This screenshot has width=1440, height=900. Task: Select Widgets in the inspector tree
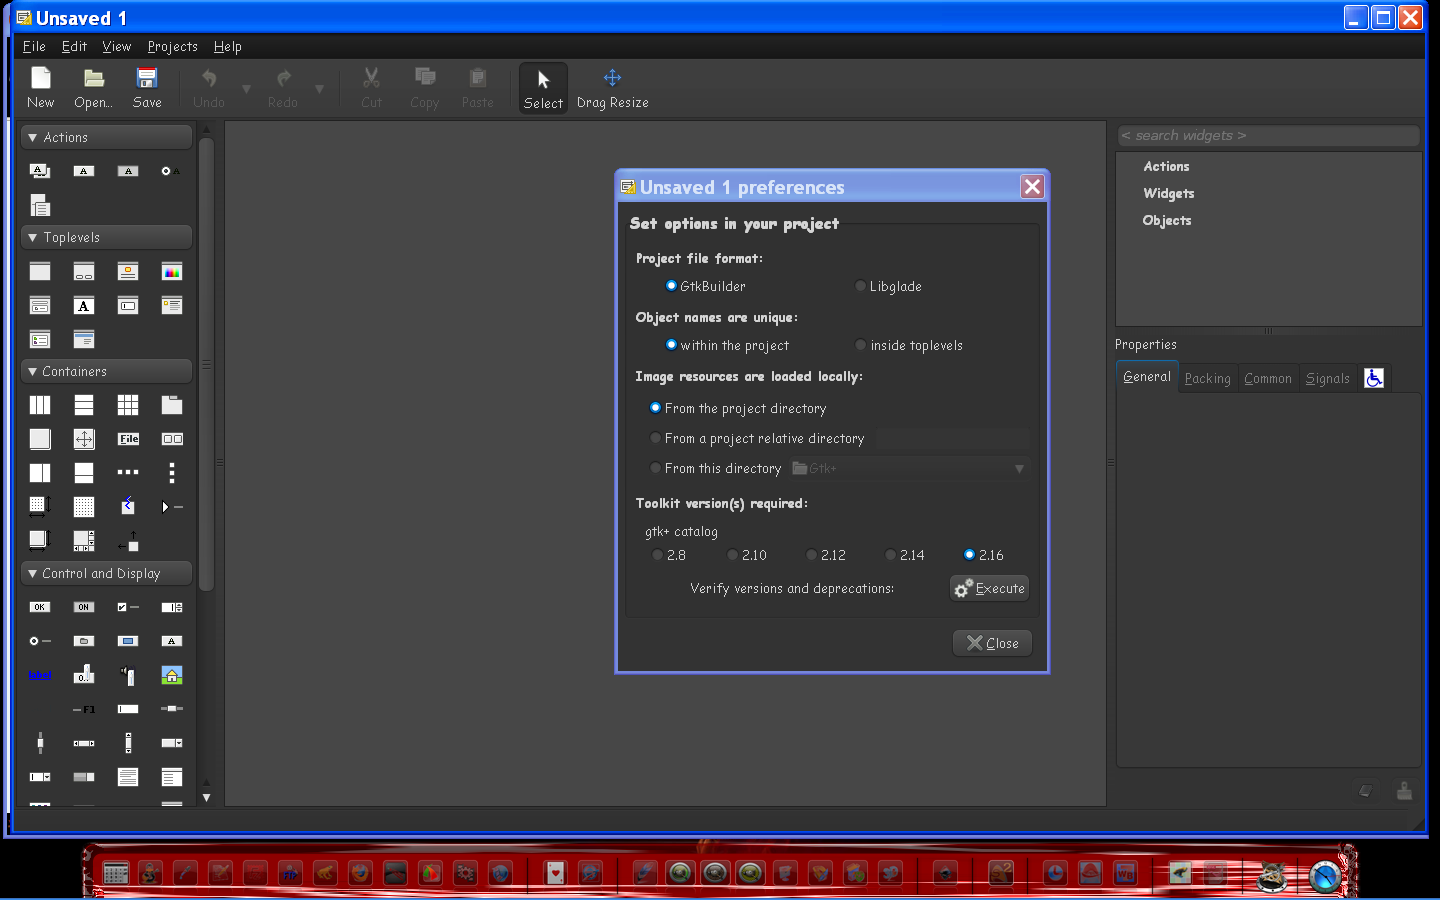click(1168, 193)
